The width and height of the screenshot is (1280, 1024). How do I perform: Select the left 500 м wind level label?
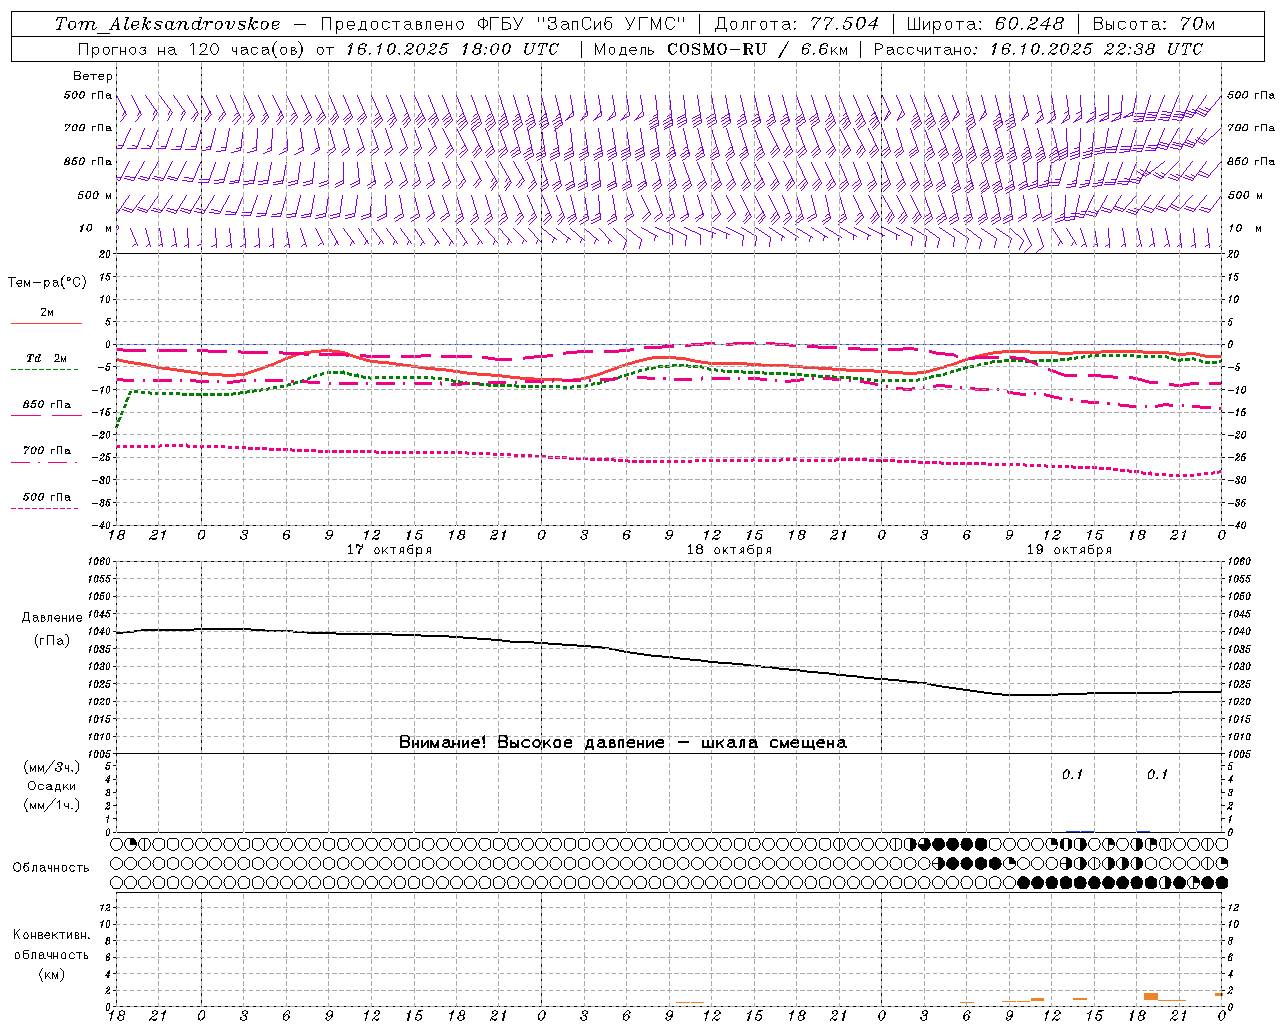[x=95, y=195]
